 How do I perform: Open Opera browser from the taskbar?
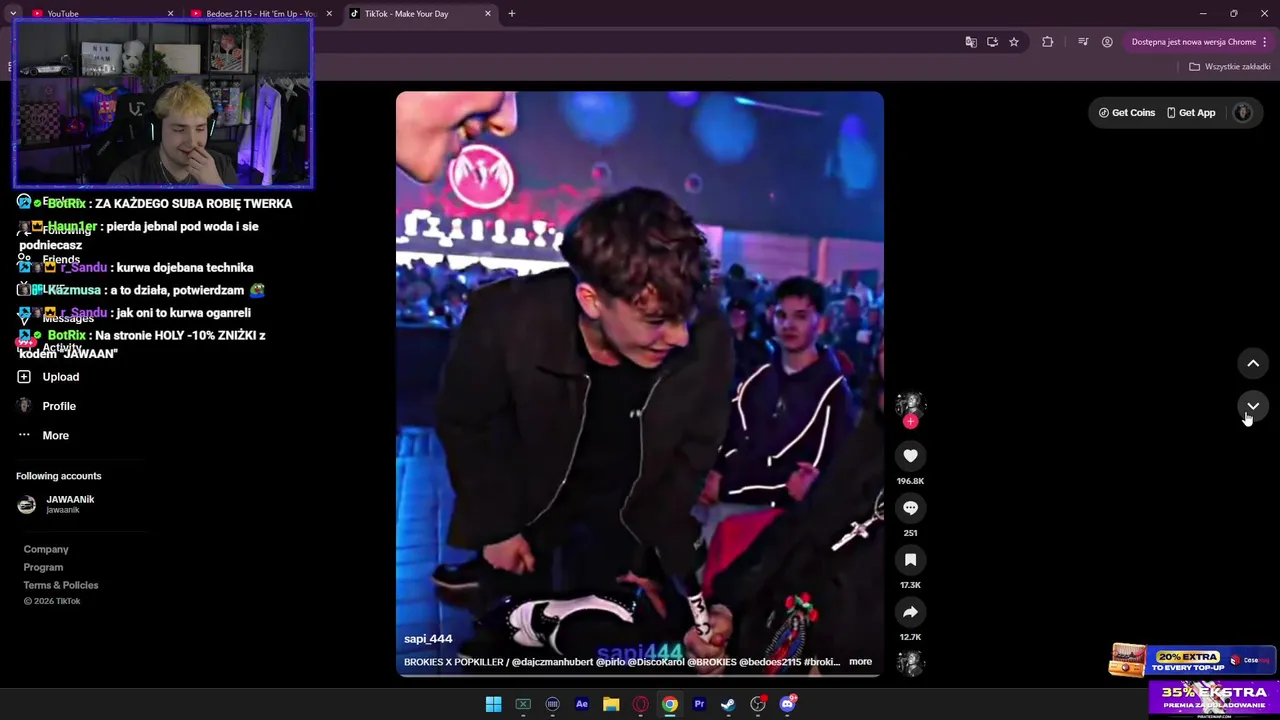[640, 704]
